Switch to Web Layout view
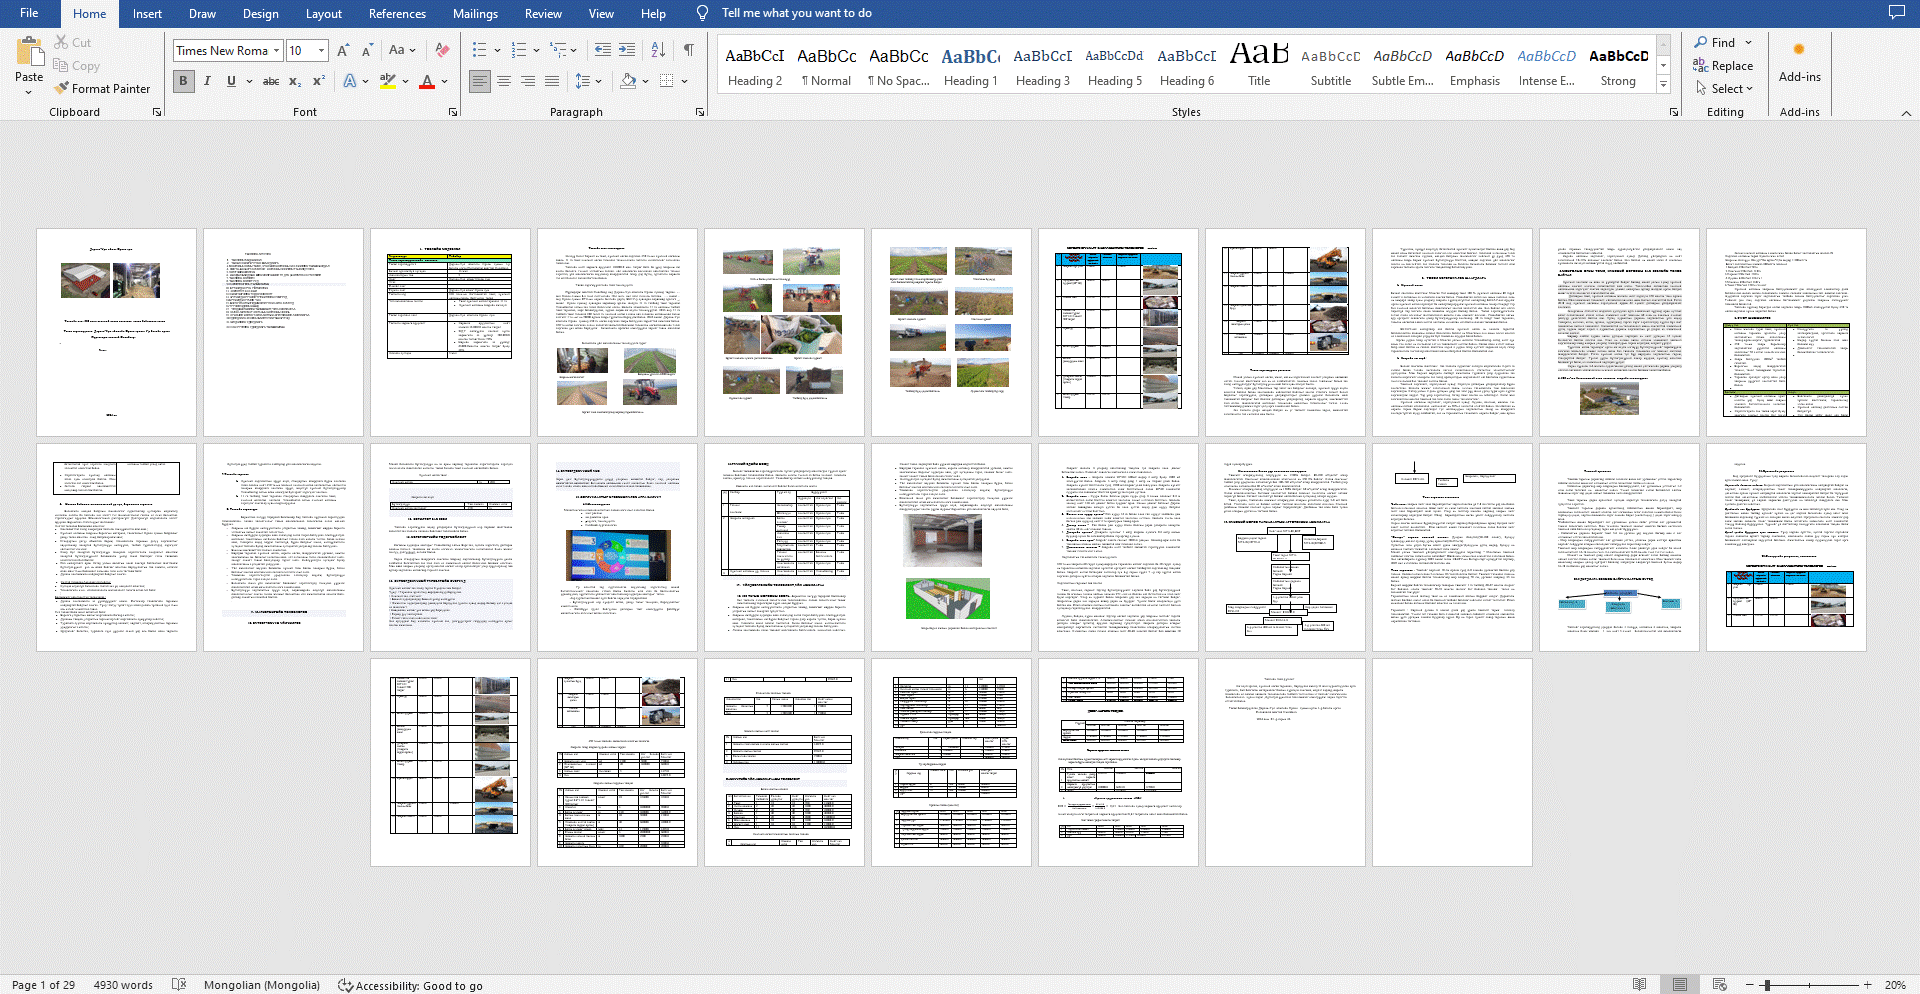1920x994 pixels. [1719, 985]
